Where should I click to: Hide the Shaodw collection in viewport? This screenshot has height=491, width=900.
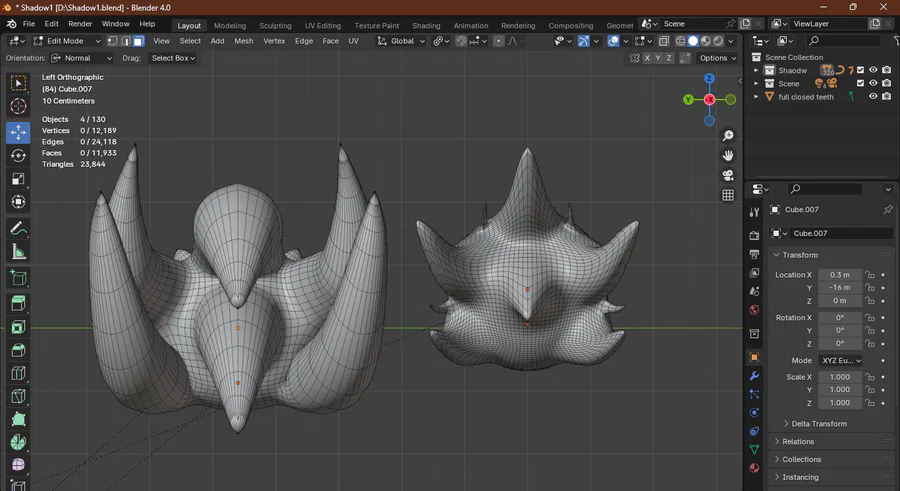[x=873, y=70]
